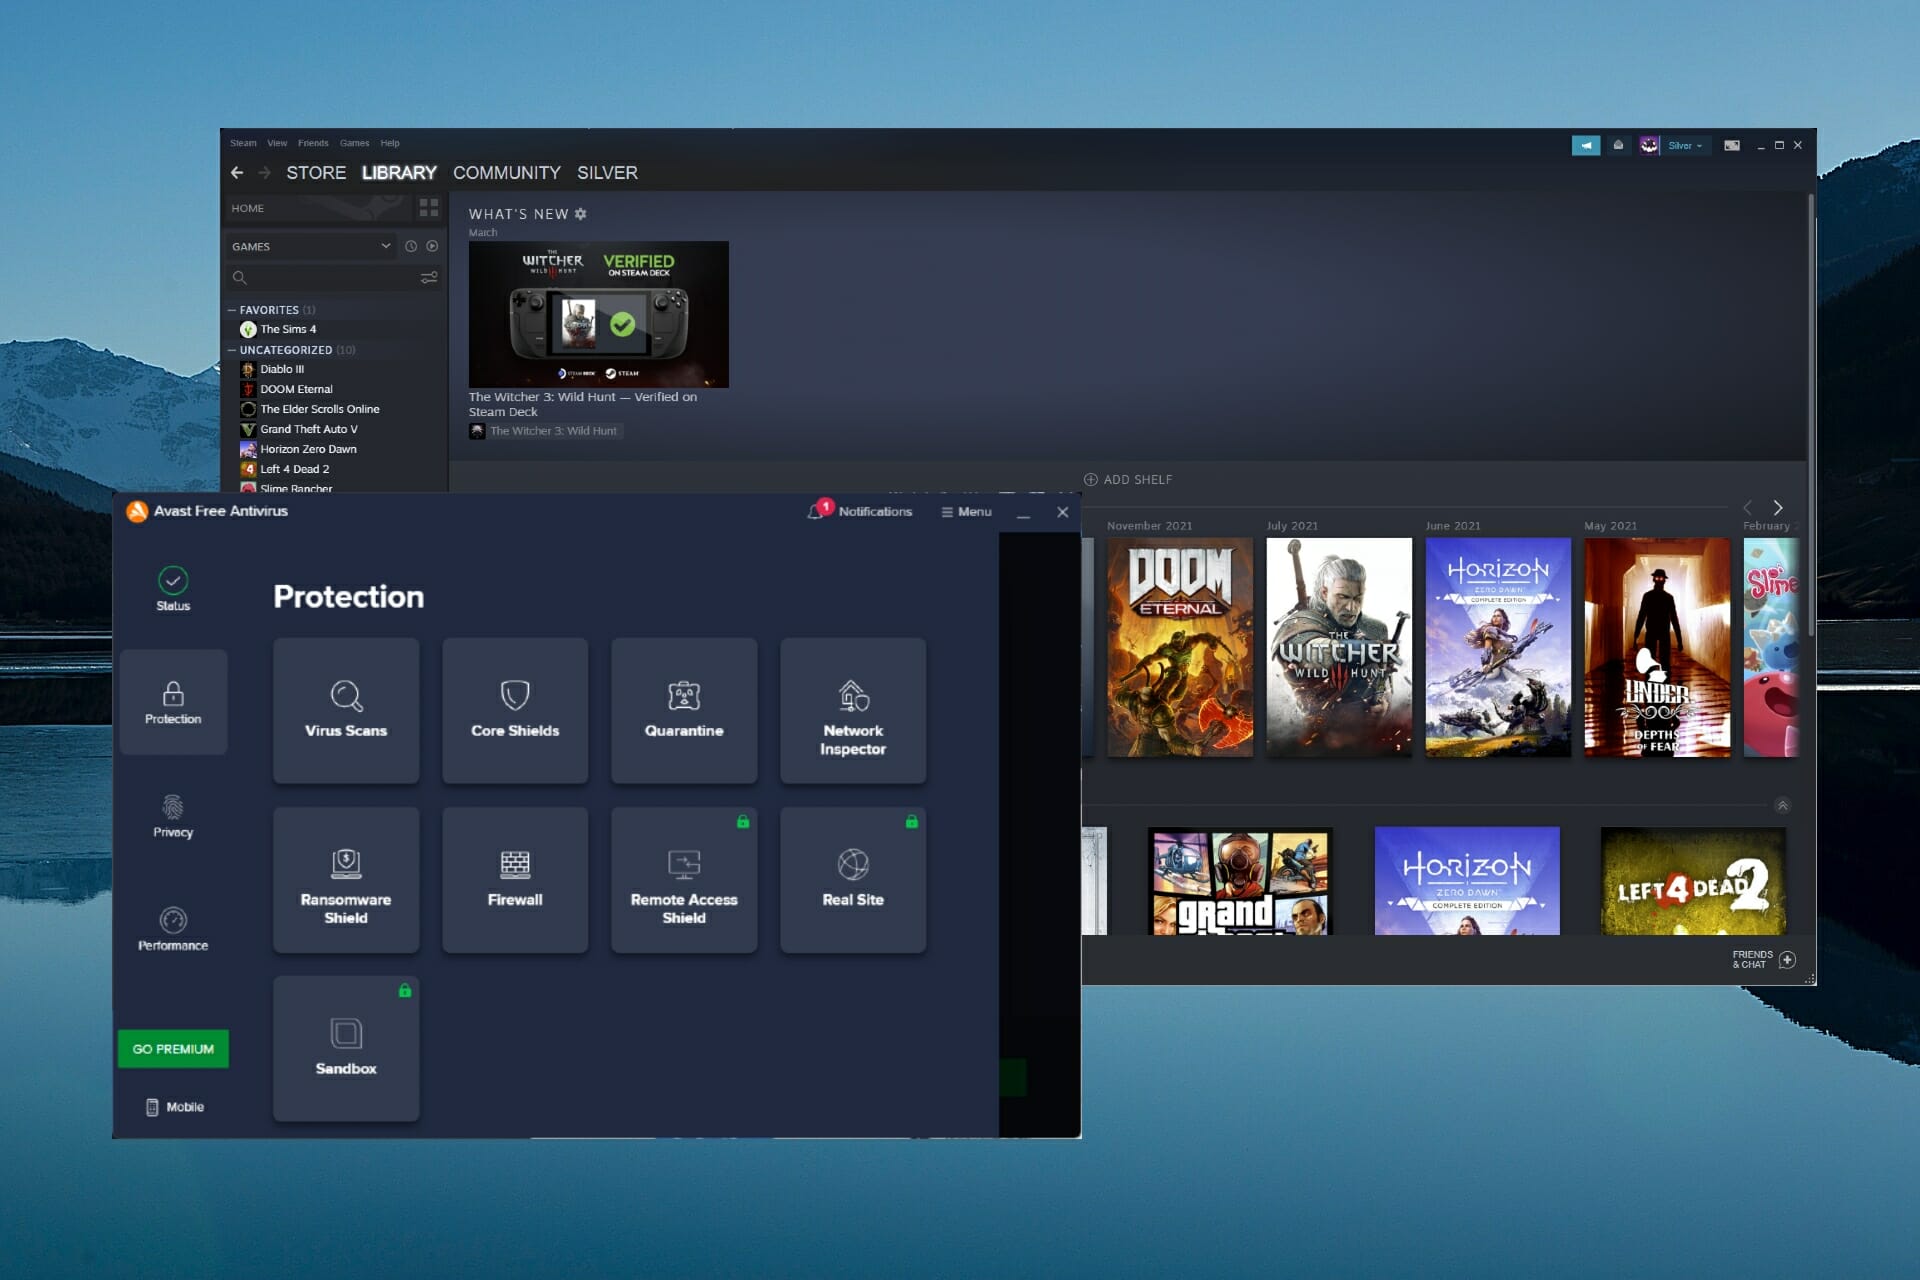Open Steam Community tab
Screen dimensions: 1920x1280
click(x=504, y=171)
